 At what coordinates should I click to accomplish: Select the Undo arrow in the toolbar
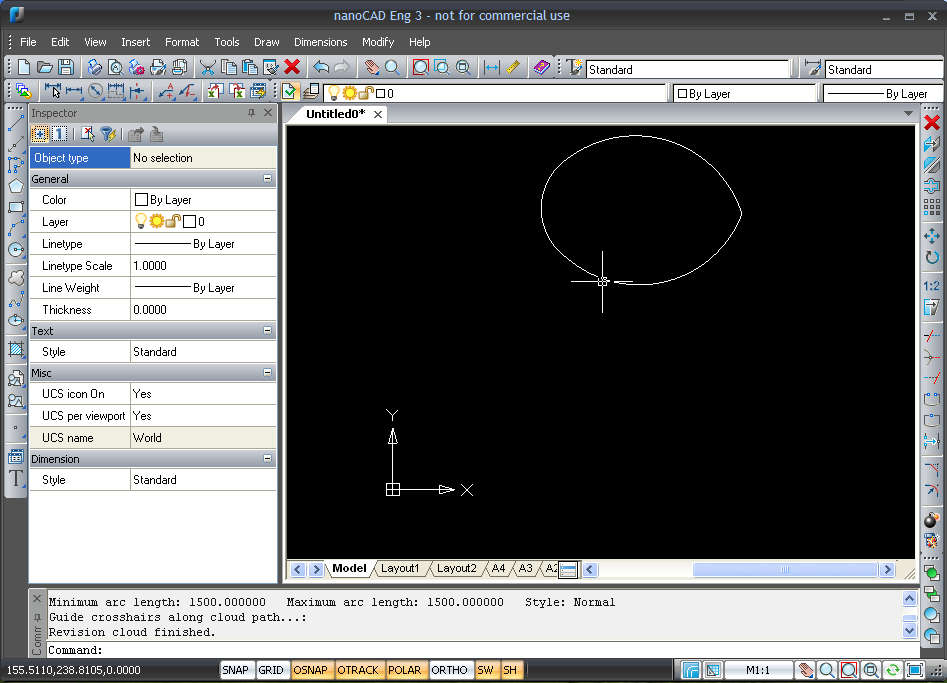320,68
